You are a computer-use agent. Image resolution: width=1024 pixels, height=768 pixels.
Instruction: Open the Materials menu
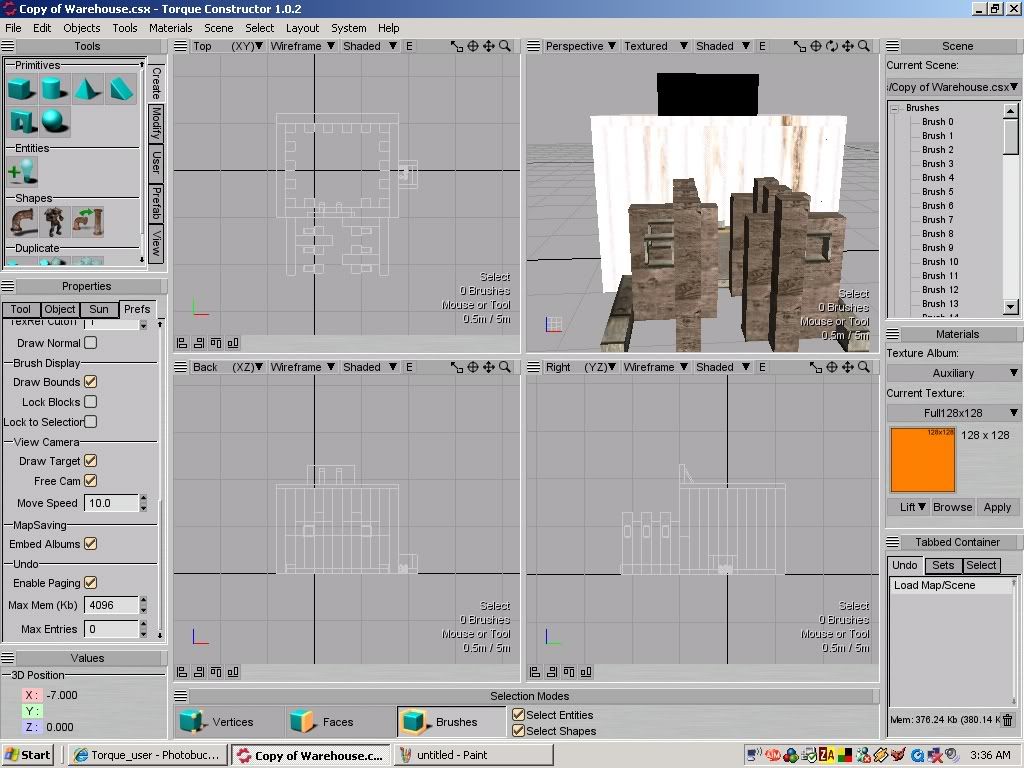170,28
